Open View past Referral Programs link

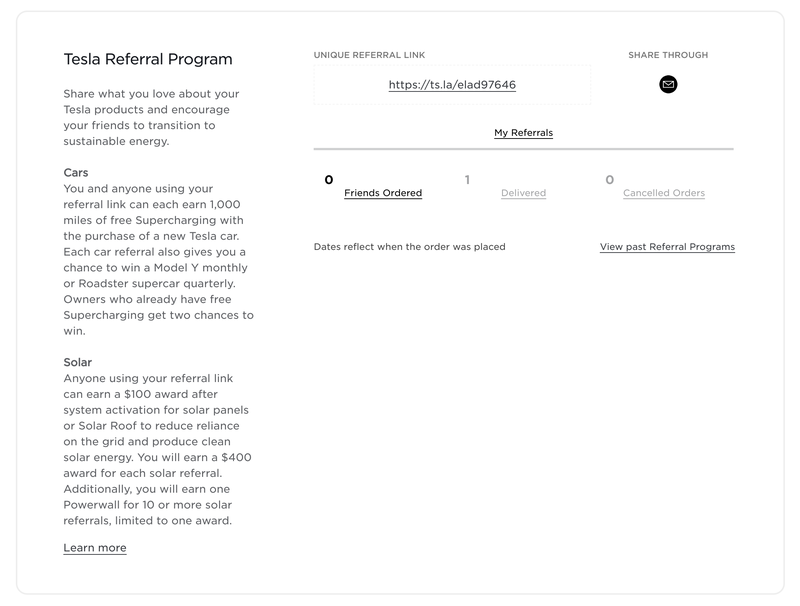point(667,247)
